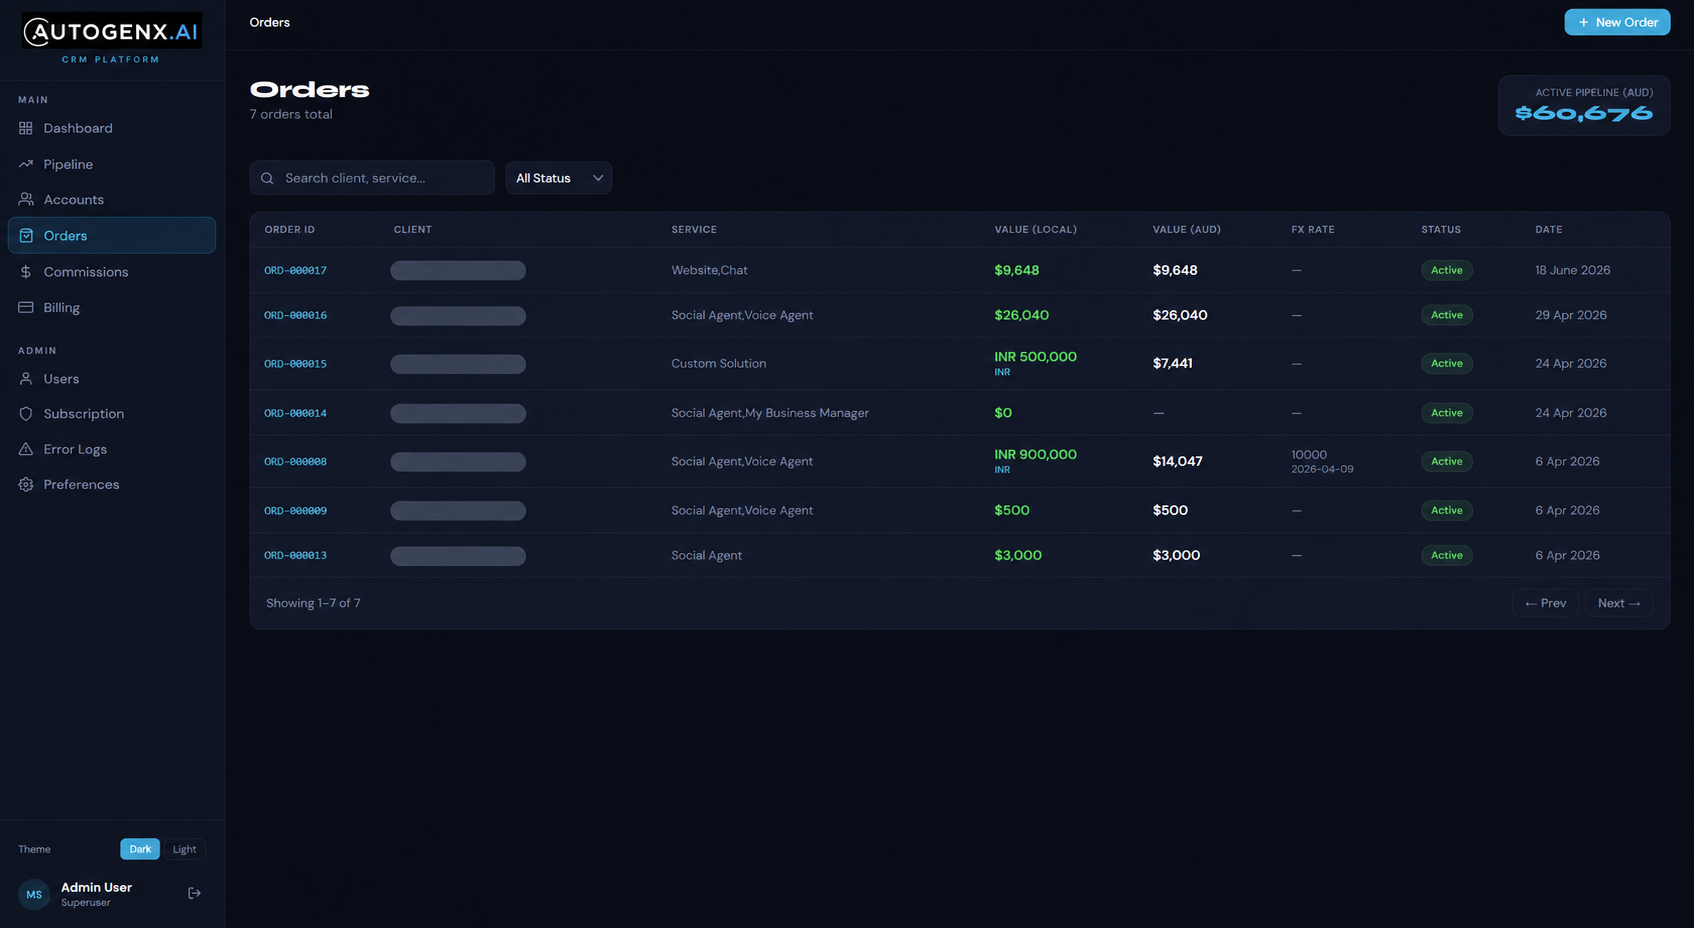The height and width of the screenshot is (928, 1694).
Task: Click the Date column header
Action: pyautogui.click(x=1549, y=230)
